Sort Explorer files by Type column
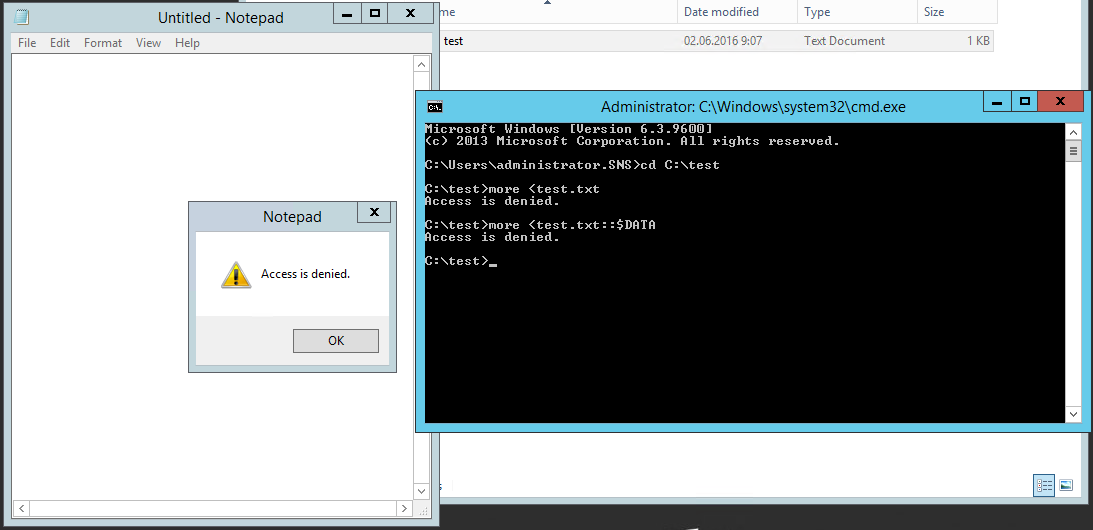This screenshot has height=530, width=1093. 857,12
